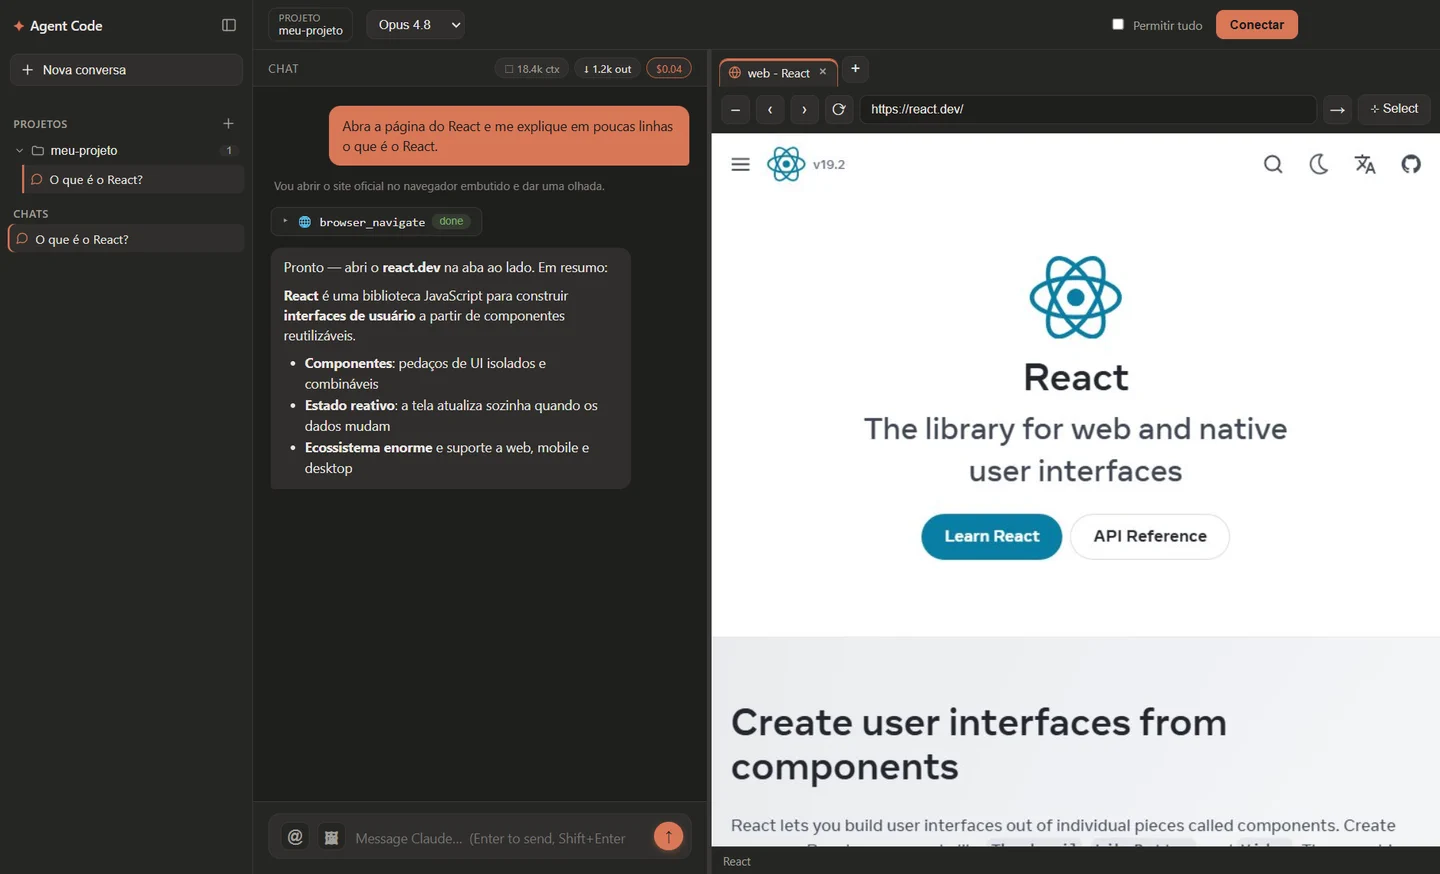The image size is (1440, 874).
Task: Click the badge "1" on meu-projeto row
Action: pos(229,150)
